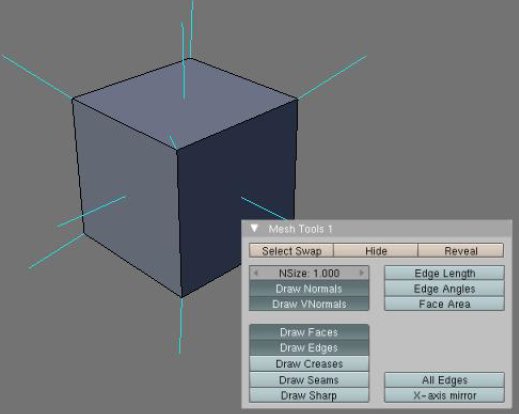Enable All Edges option
The width and height of the screenshot is (519, 414).
(x=444, y=380)
